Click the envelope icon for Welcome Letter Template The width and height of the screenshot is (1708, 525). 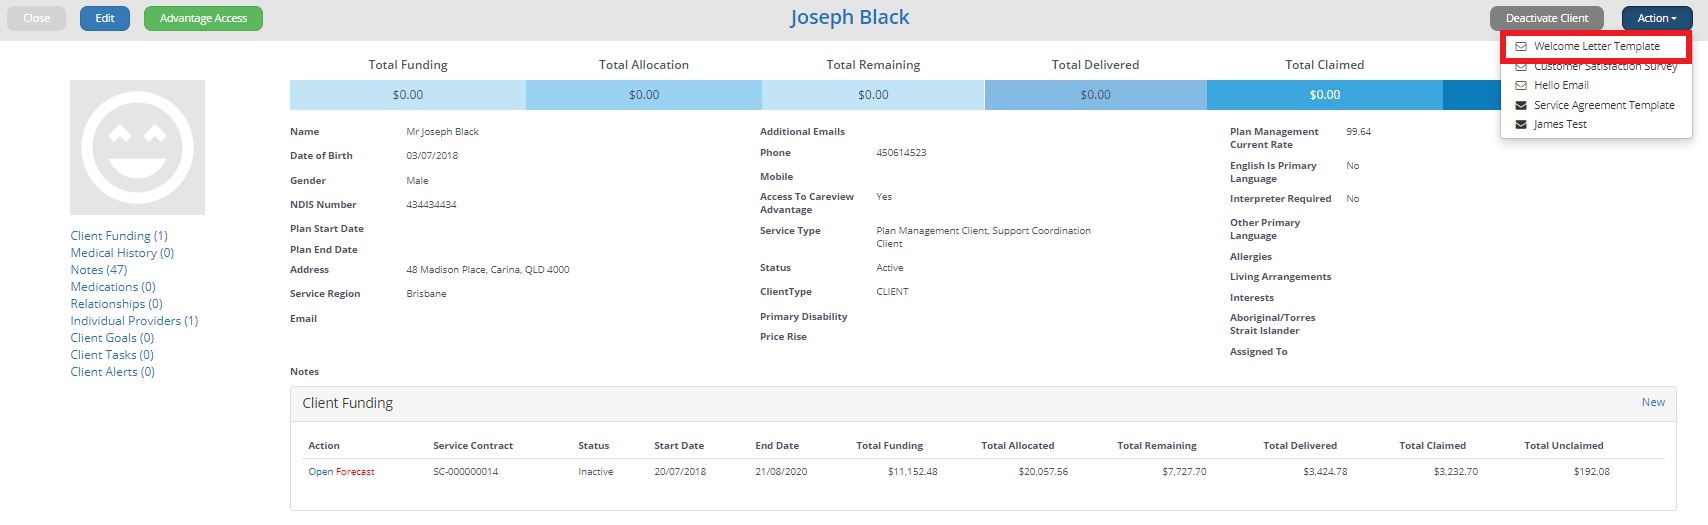point(1521,47)
